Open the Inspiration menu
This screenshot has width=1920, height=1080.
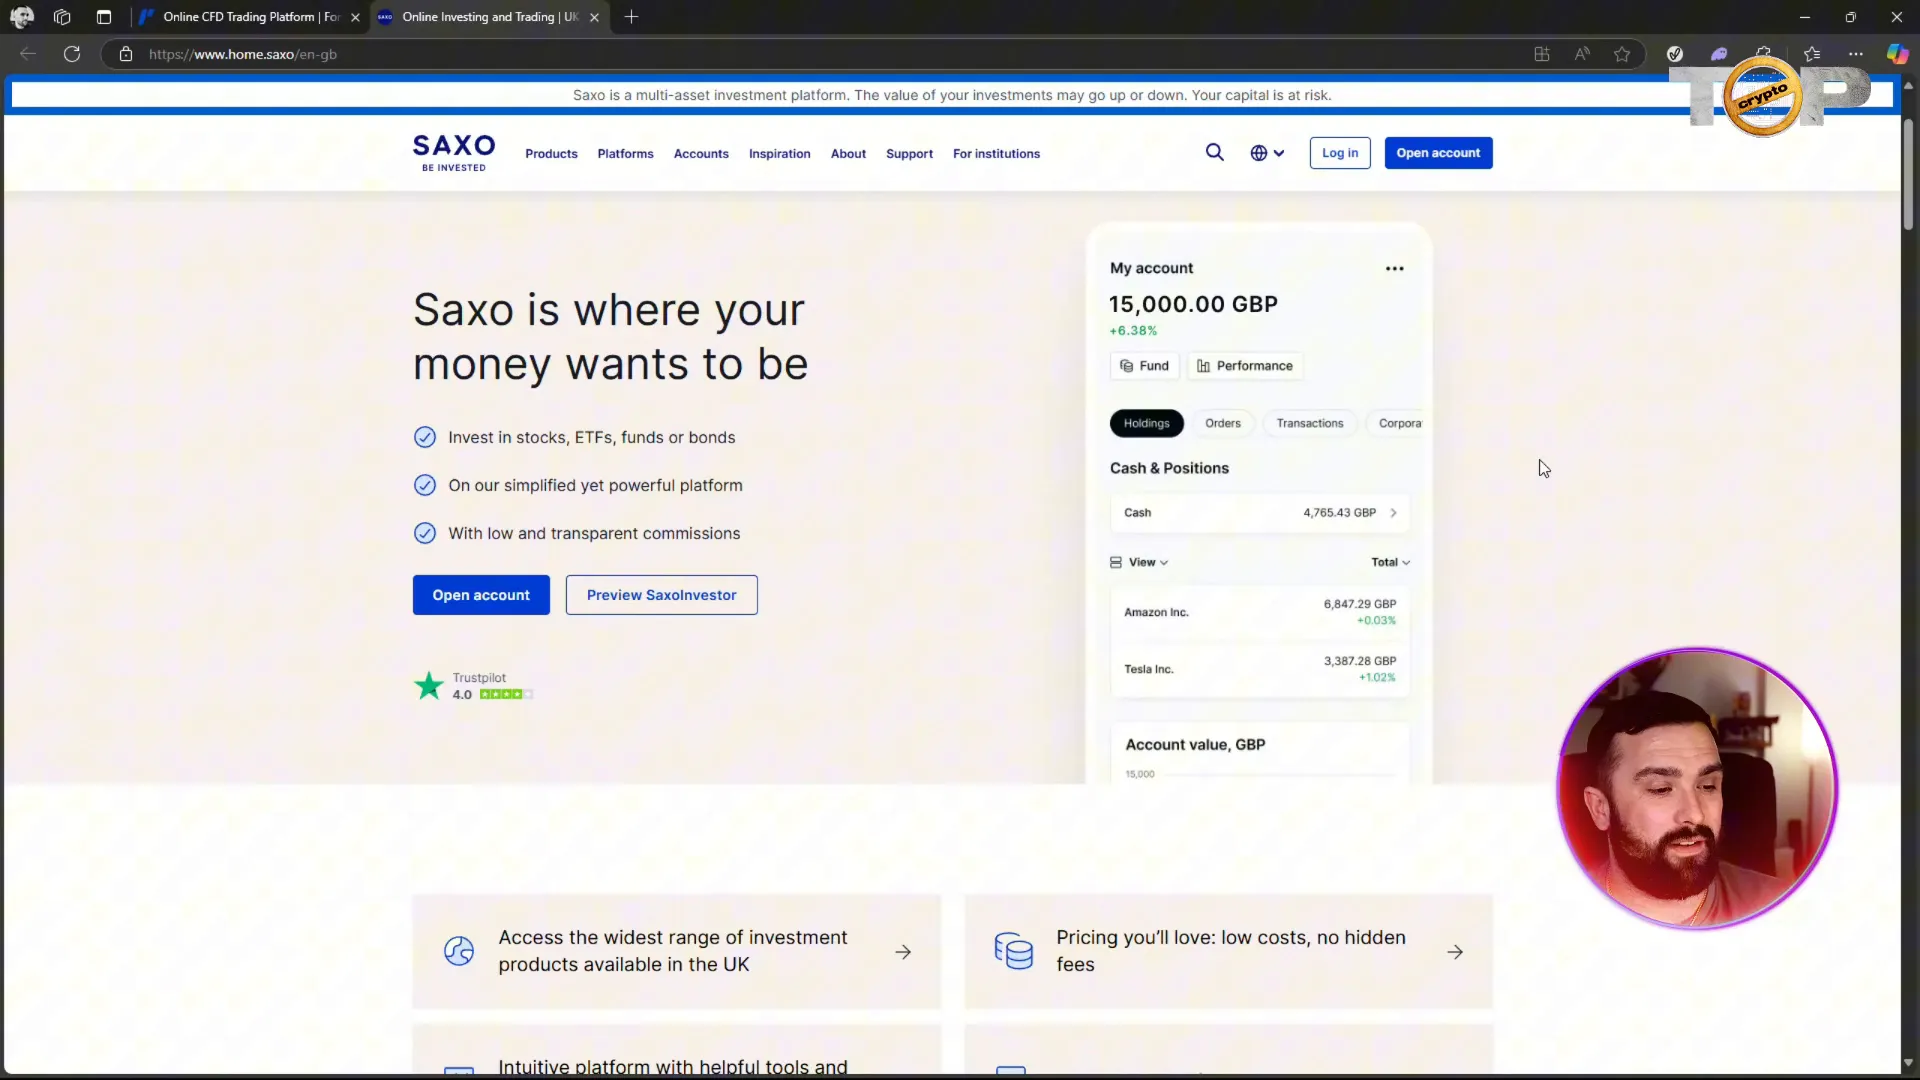[x=779, y=154]
